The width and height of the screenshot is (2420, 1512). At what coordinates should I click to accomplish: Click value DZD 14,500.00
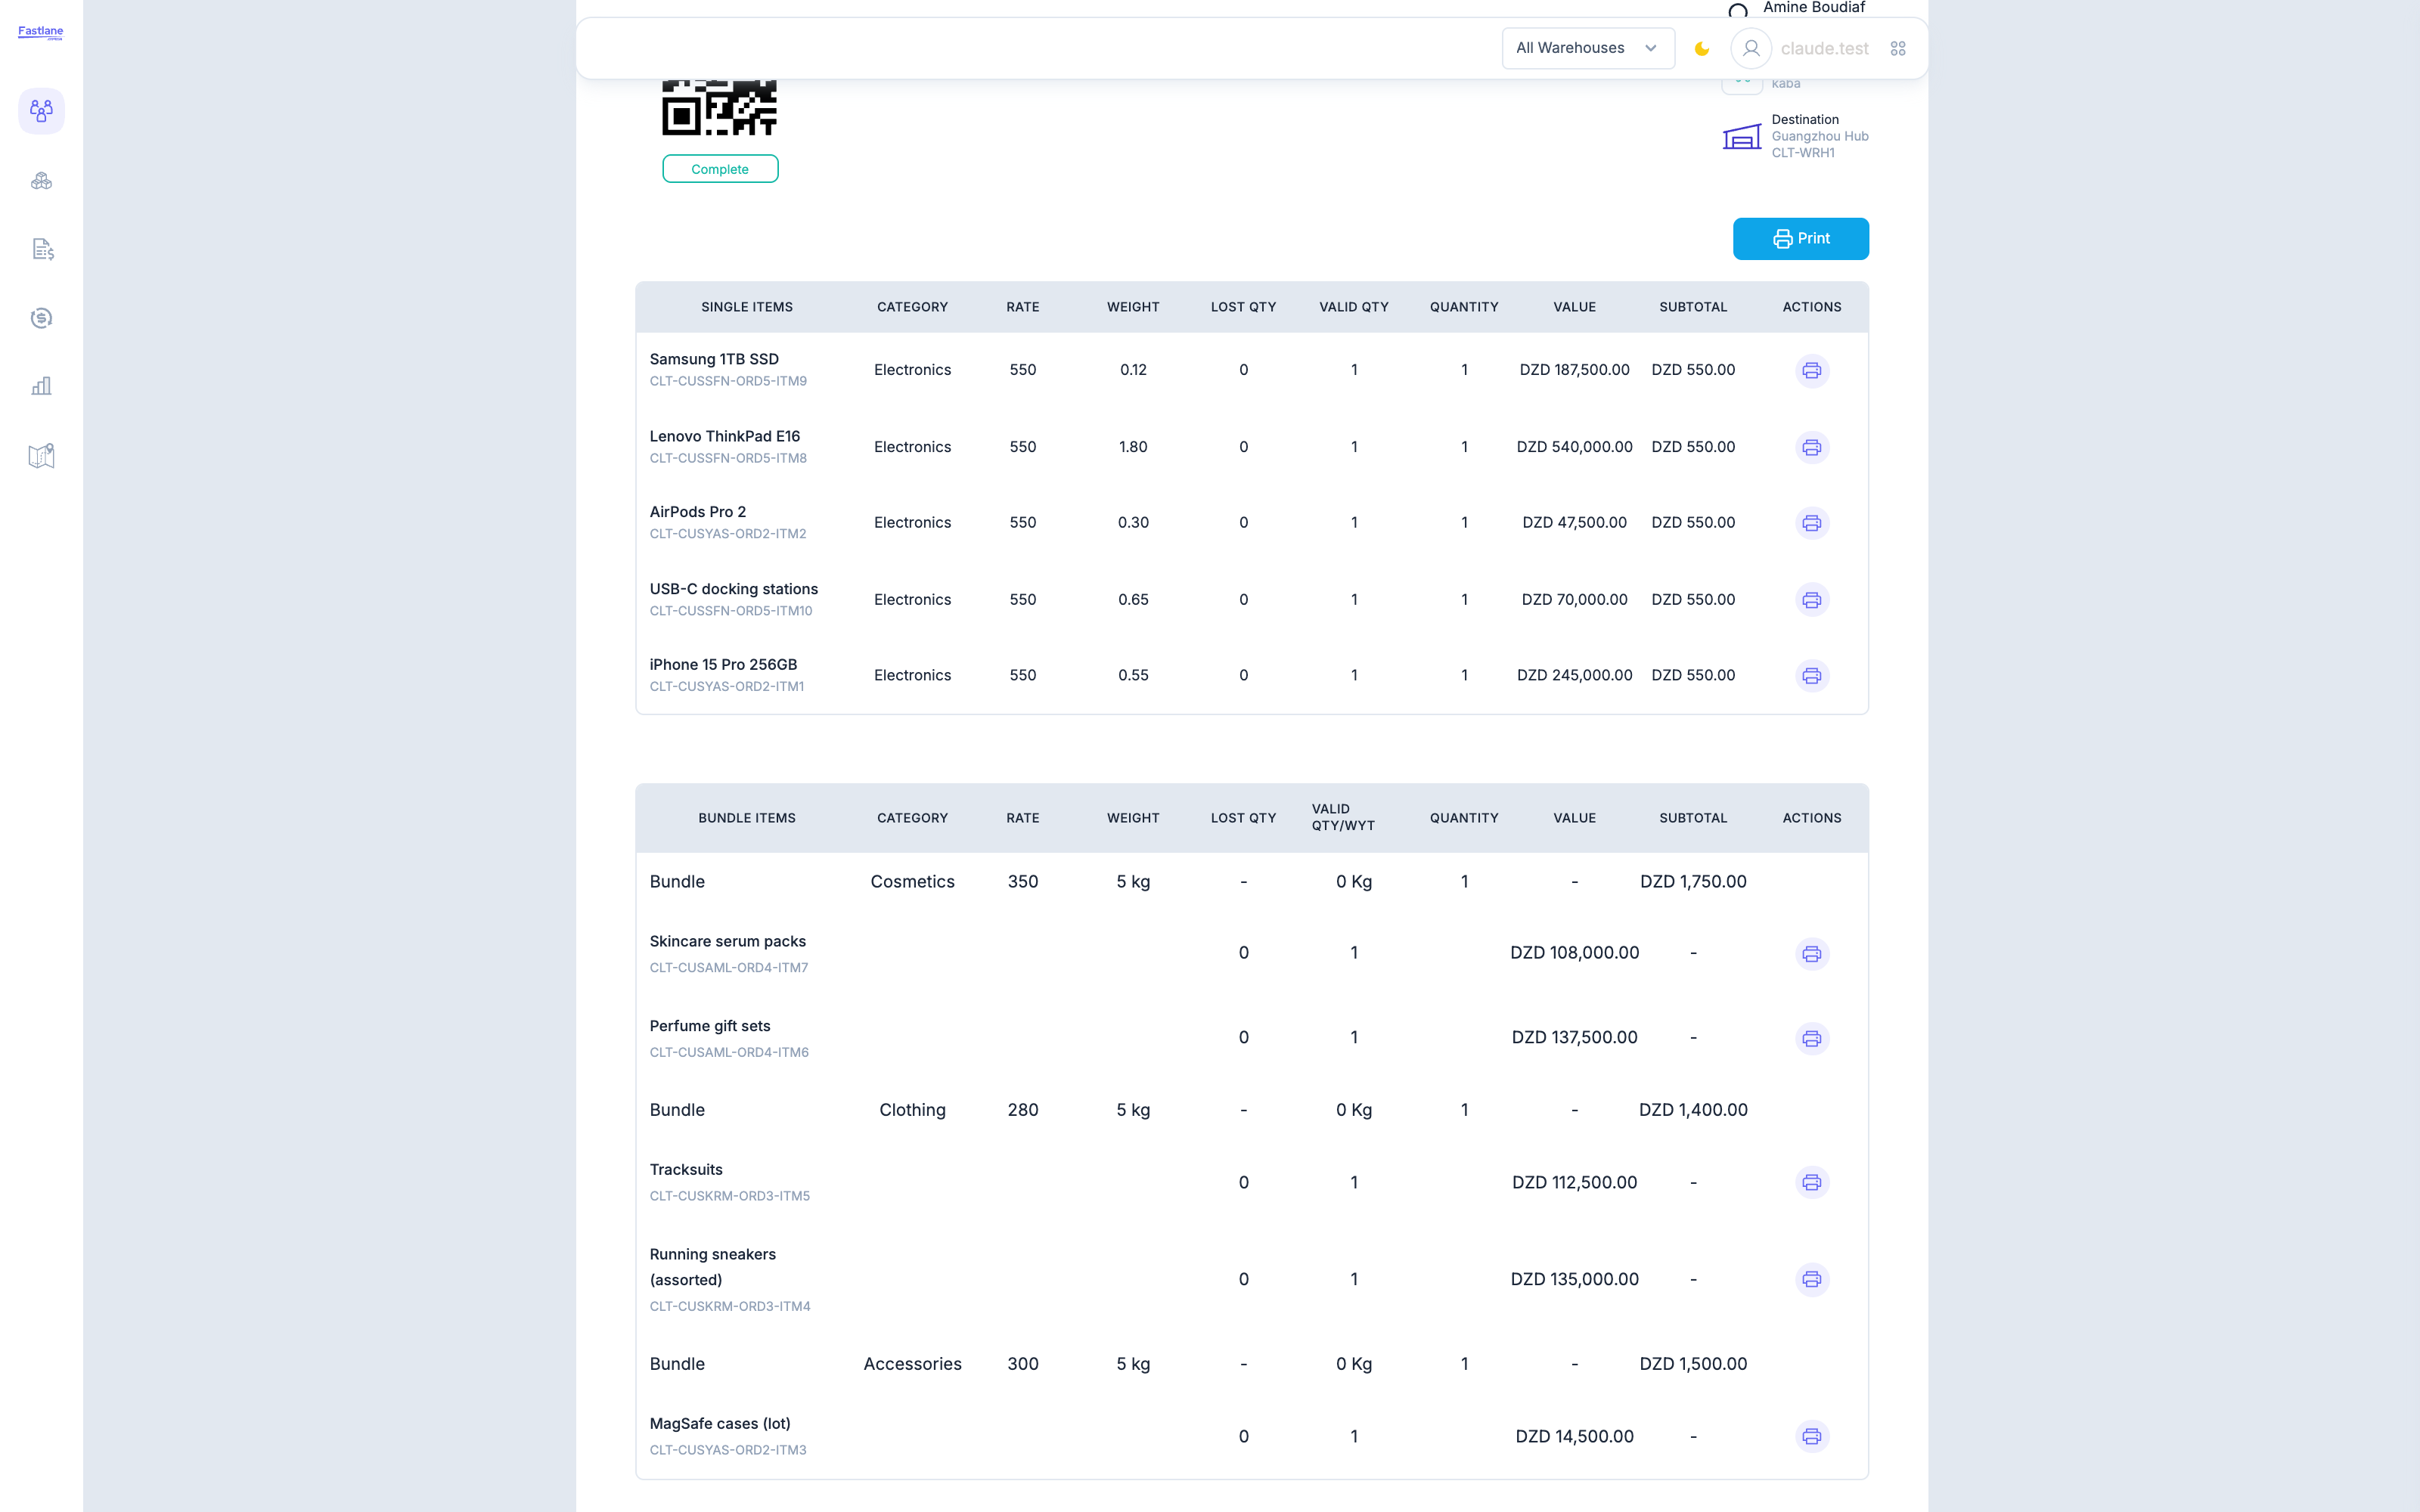tap(1574, 1437)
